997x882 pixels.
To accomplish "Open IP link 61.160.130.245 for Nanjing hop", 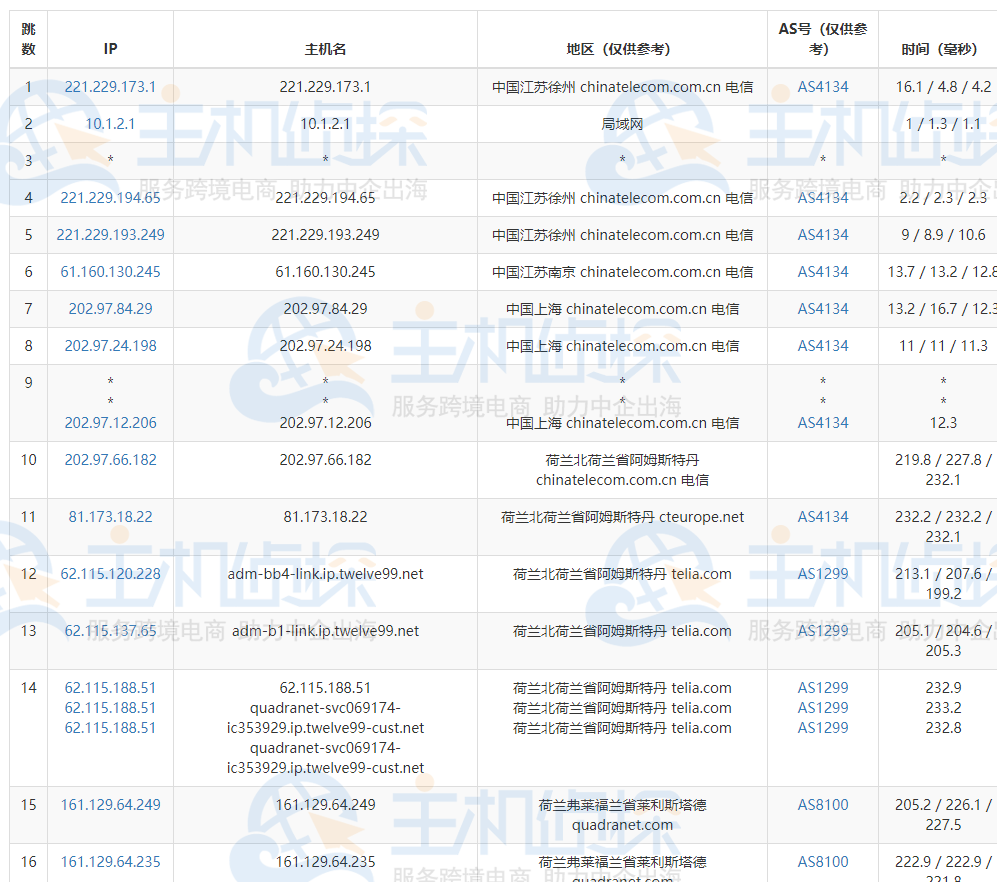I will pyautogui.click(x=109, y=272).
